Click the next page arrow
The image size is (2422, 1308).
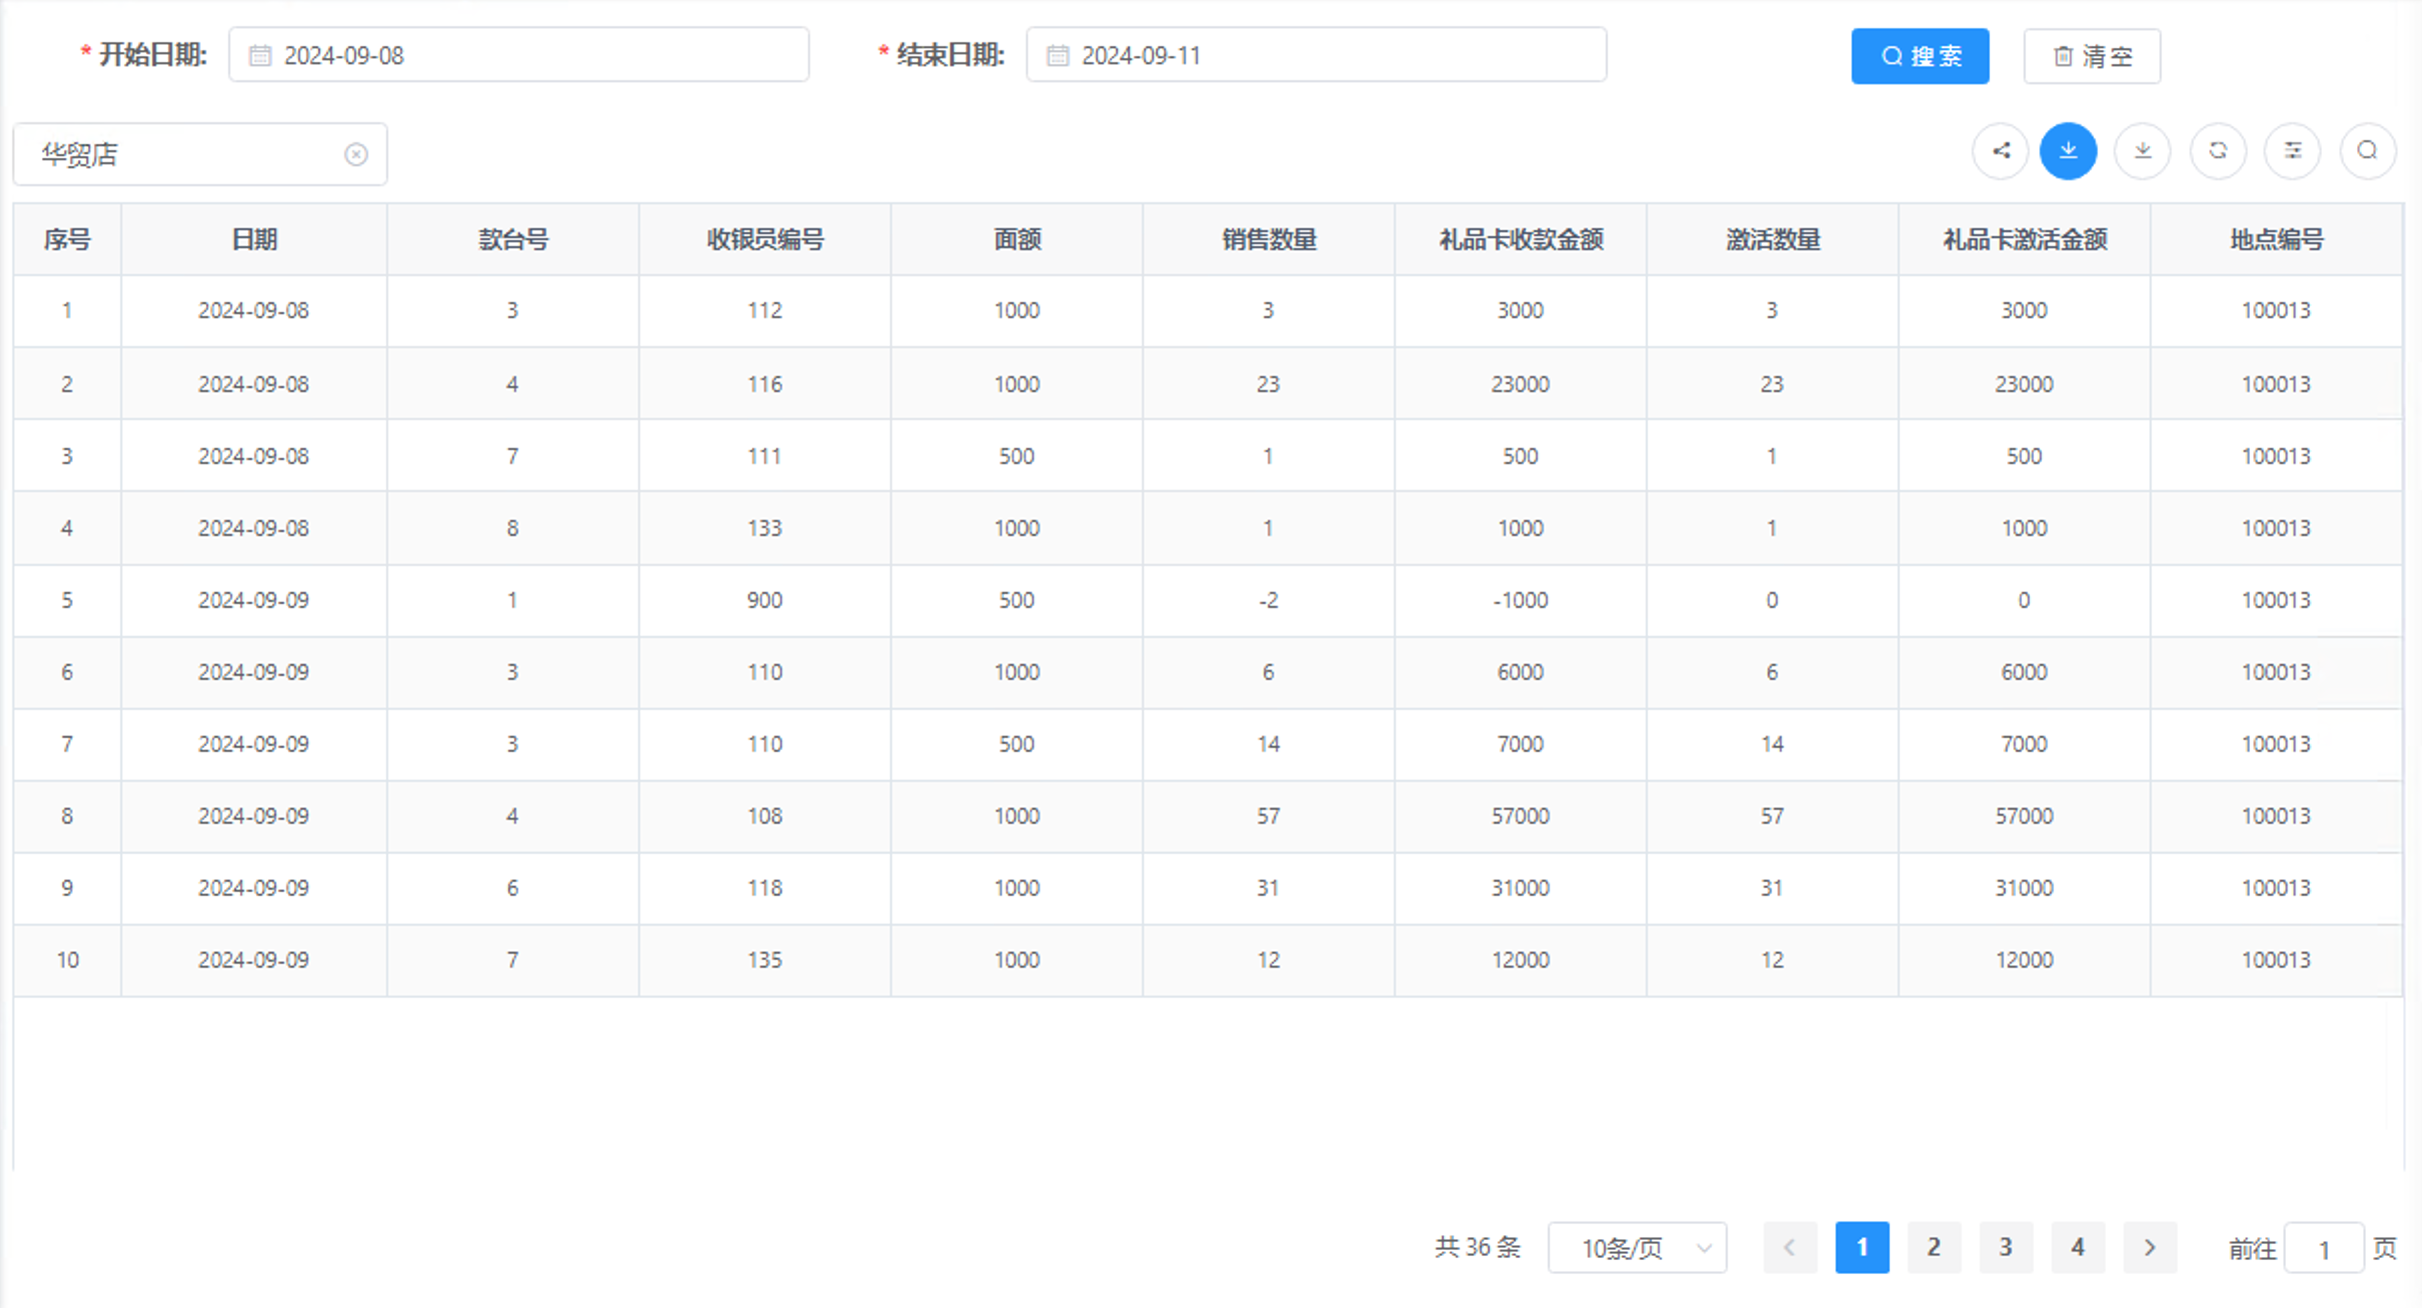tap(2149, 1247)
